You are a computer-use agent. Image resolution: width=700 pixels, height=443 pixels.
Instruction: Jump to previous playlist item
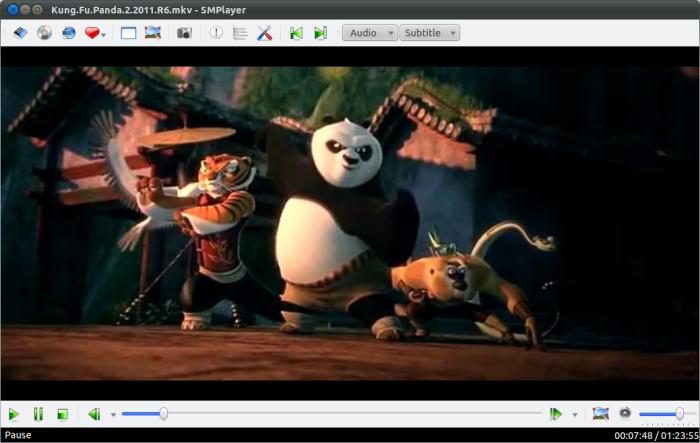click(296, 33)
